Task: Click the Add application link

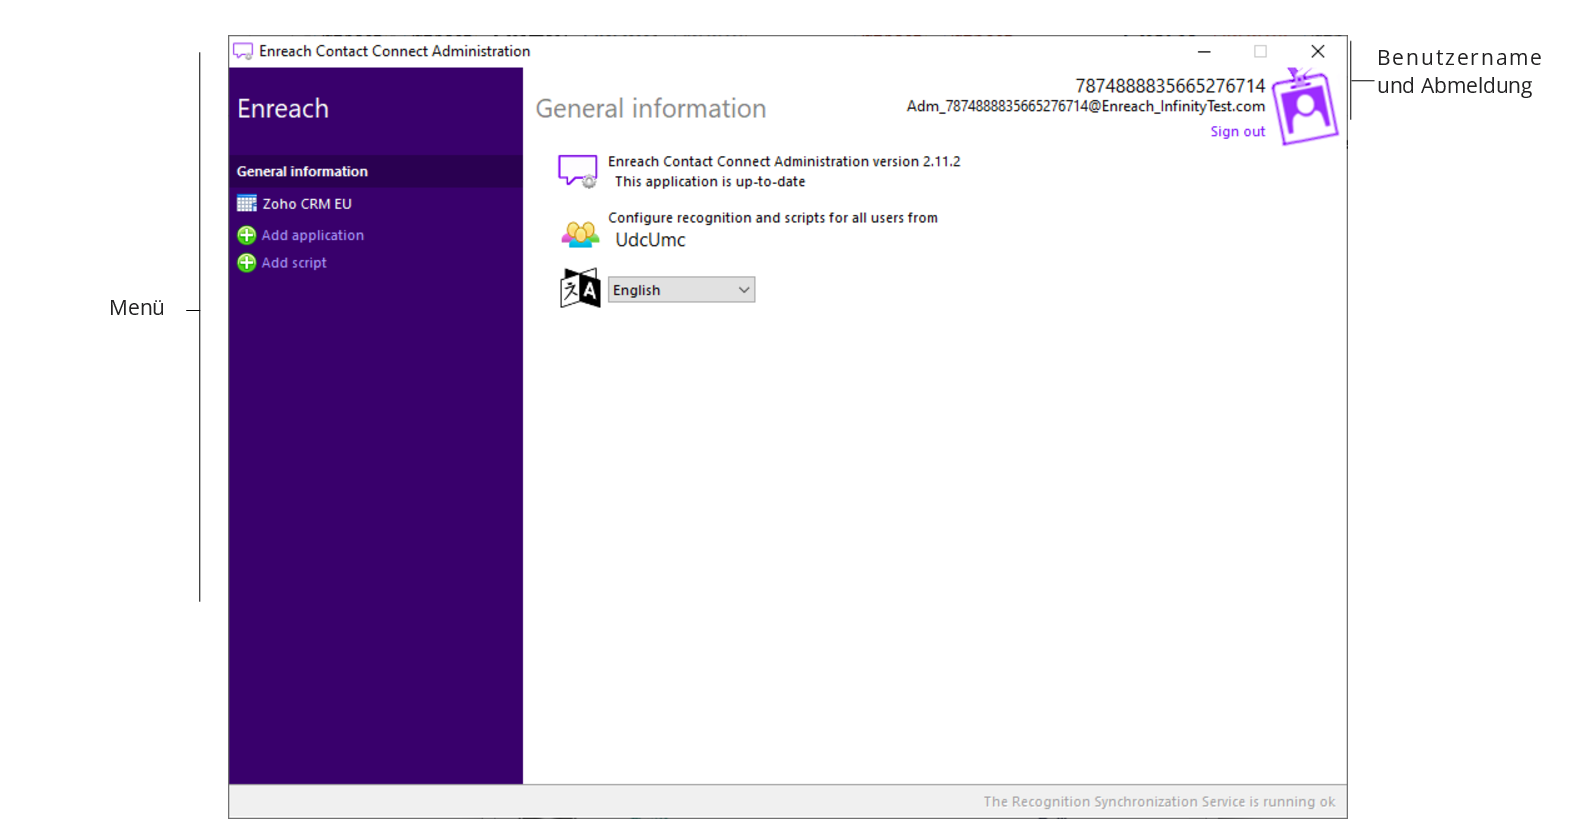Action: pyautogui.click(x=313, y=235)
